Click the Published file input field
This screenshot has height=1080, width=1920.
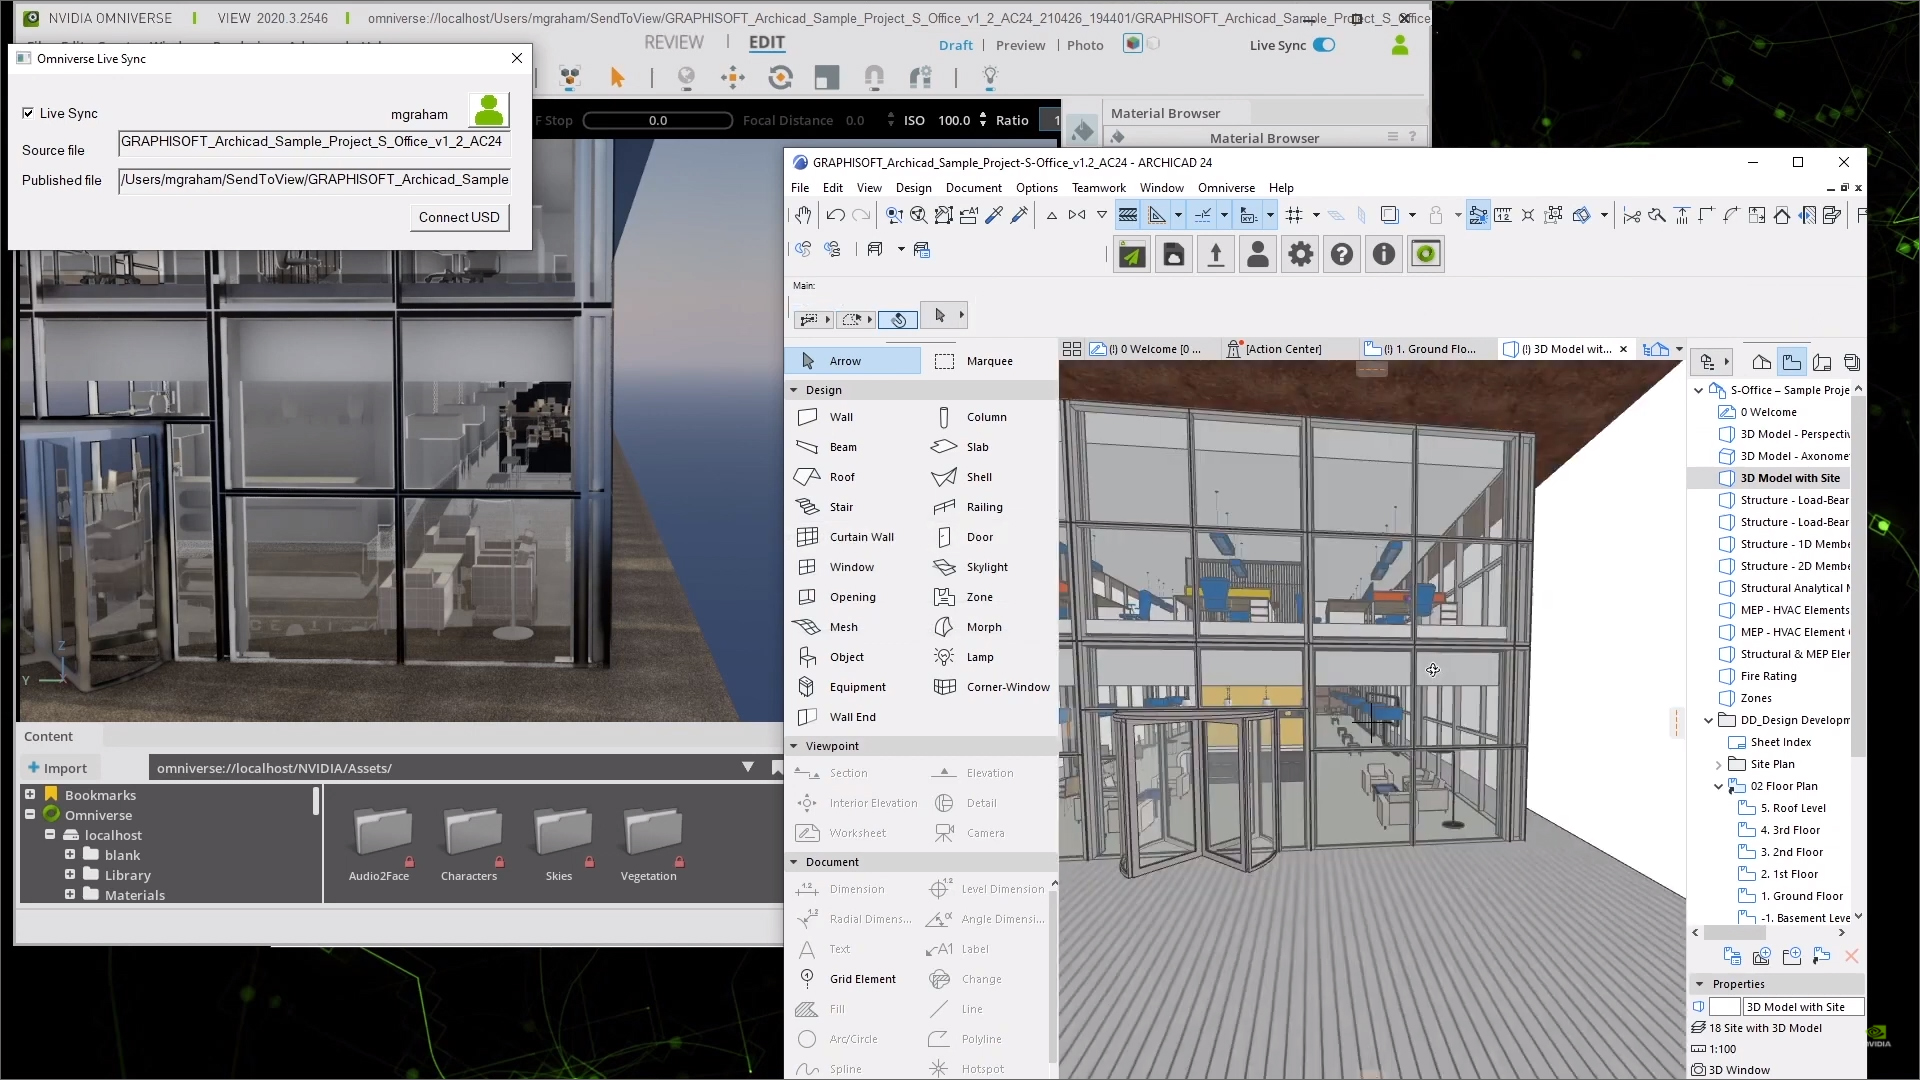coord(314,181)
